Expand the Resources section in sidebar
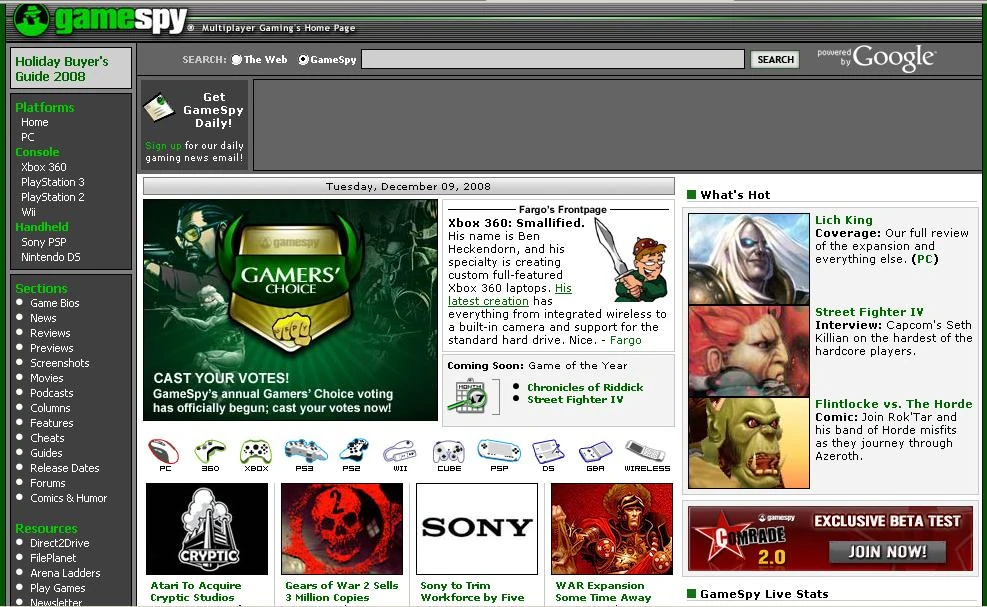Image resolution: width=987 pixels, height=607 pixels. point(46,528)
